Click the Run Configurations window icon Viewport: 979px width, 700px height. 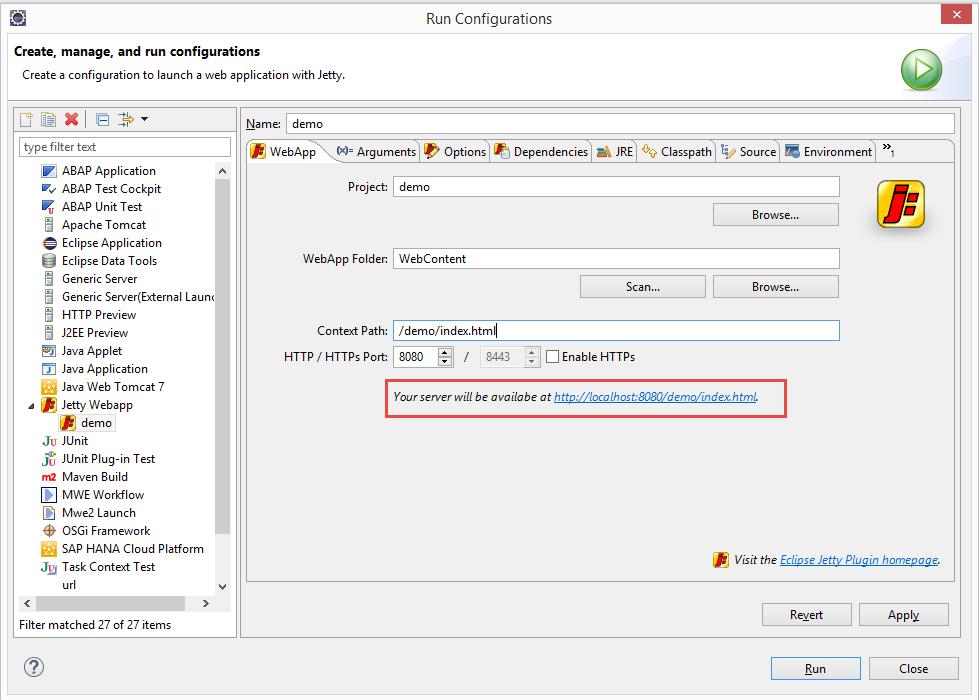click(x=17, y=17)
